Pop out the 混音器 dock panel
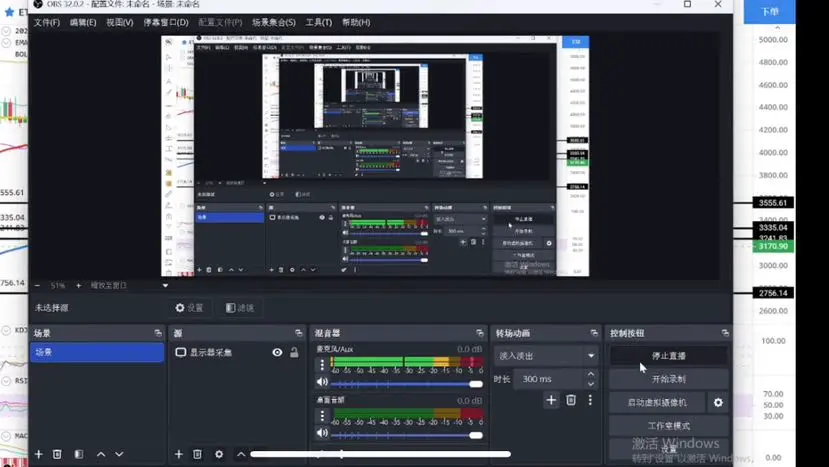 [482, 333]
